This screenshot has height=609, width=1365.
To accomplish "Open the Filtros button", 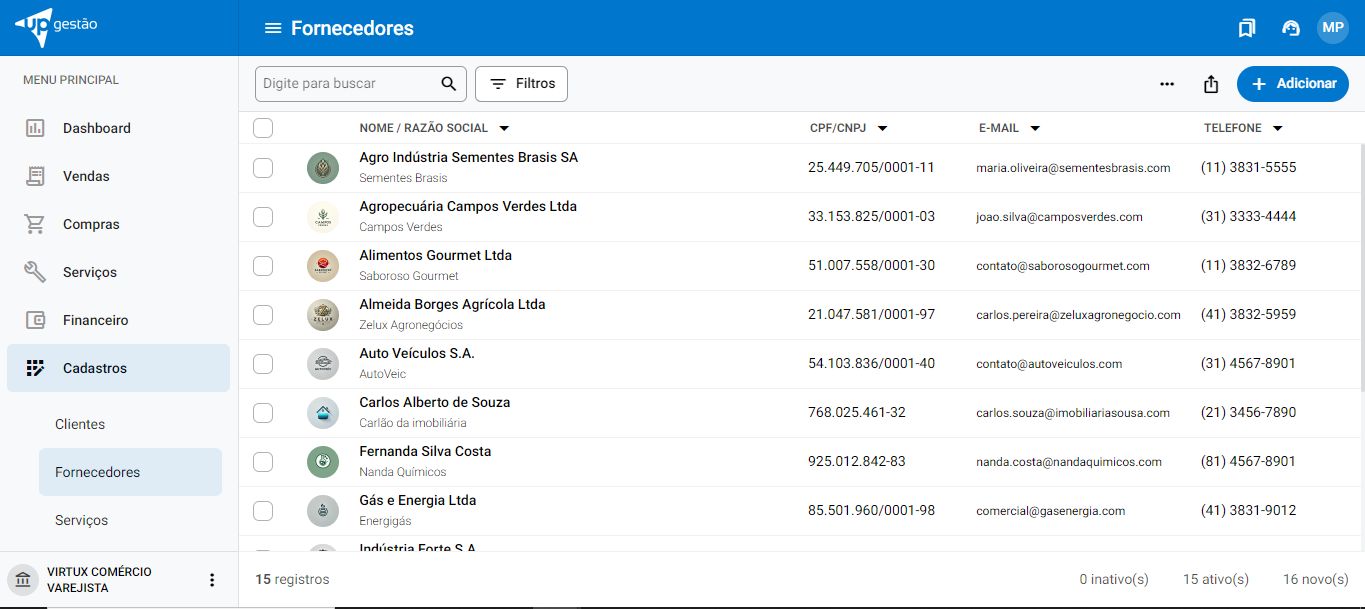I will coord(521,84).
